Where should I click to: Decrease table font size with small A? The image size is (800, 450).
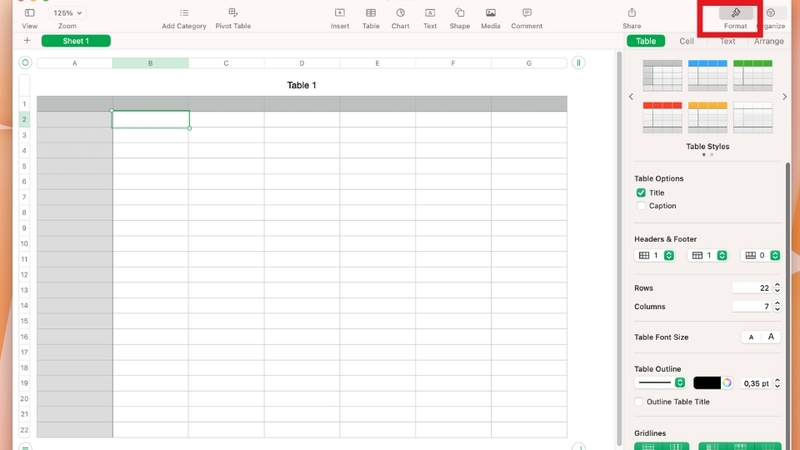[x=751, y=337]
